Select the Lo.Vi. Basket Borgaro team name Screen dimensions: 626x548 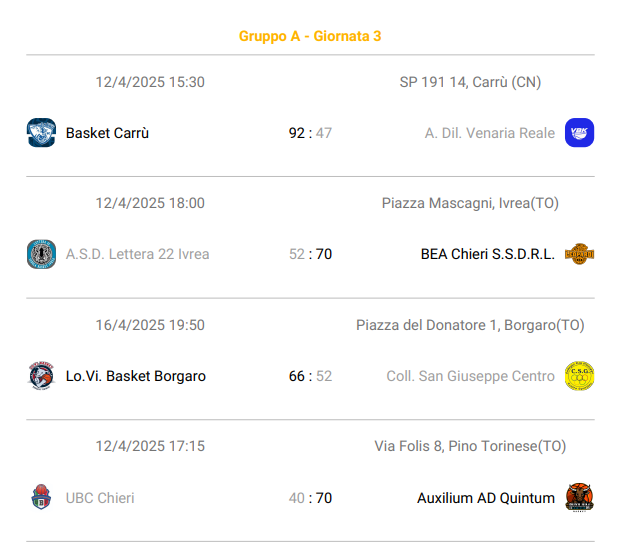136,376
